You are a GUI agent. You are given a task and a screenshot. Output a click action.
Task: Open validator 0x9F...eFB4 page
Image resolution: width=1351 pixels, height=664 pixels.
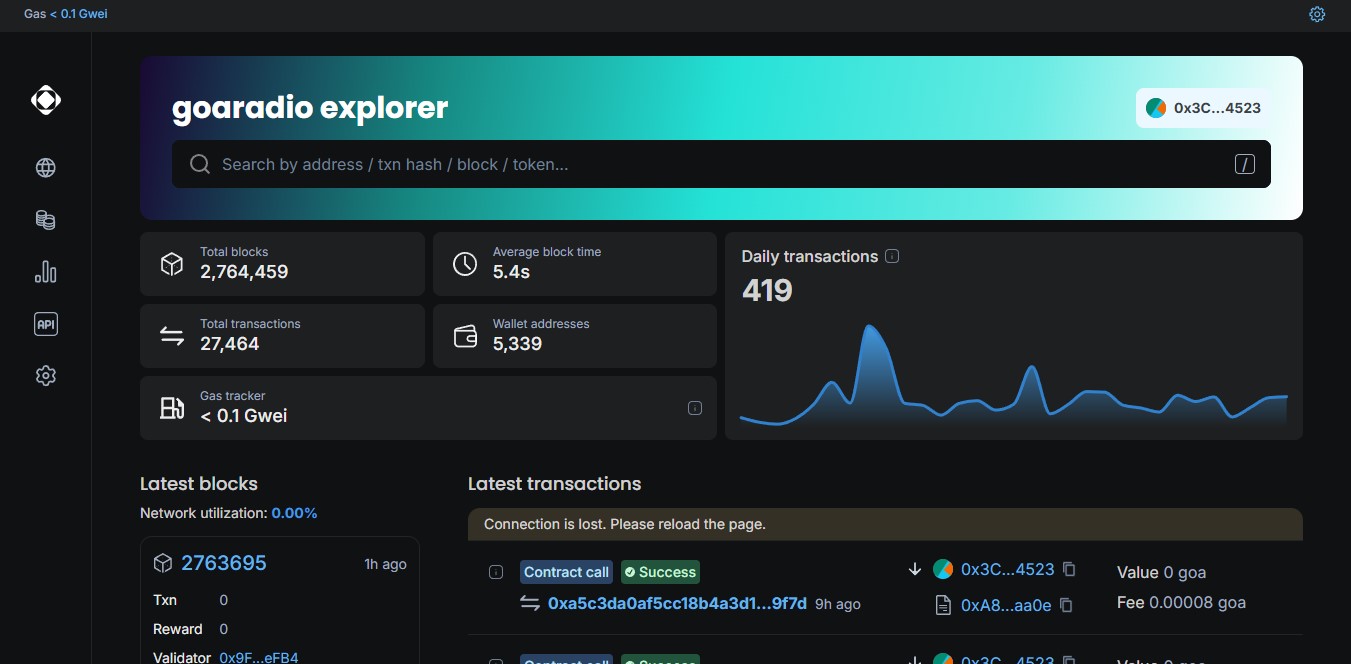pos(257,657)
